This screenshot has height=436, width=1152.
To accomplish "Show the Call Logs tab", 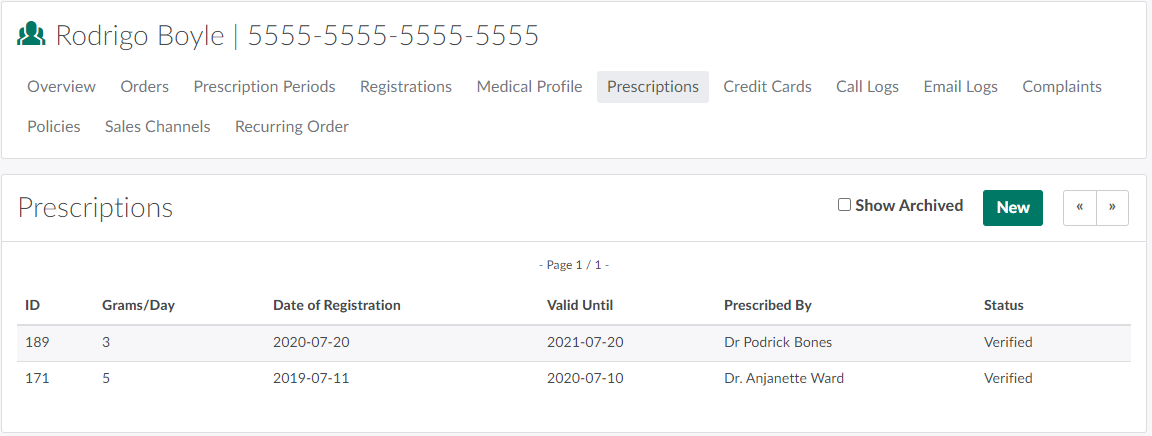I will (x=867, y=87).
